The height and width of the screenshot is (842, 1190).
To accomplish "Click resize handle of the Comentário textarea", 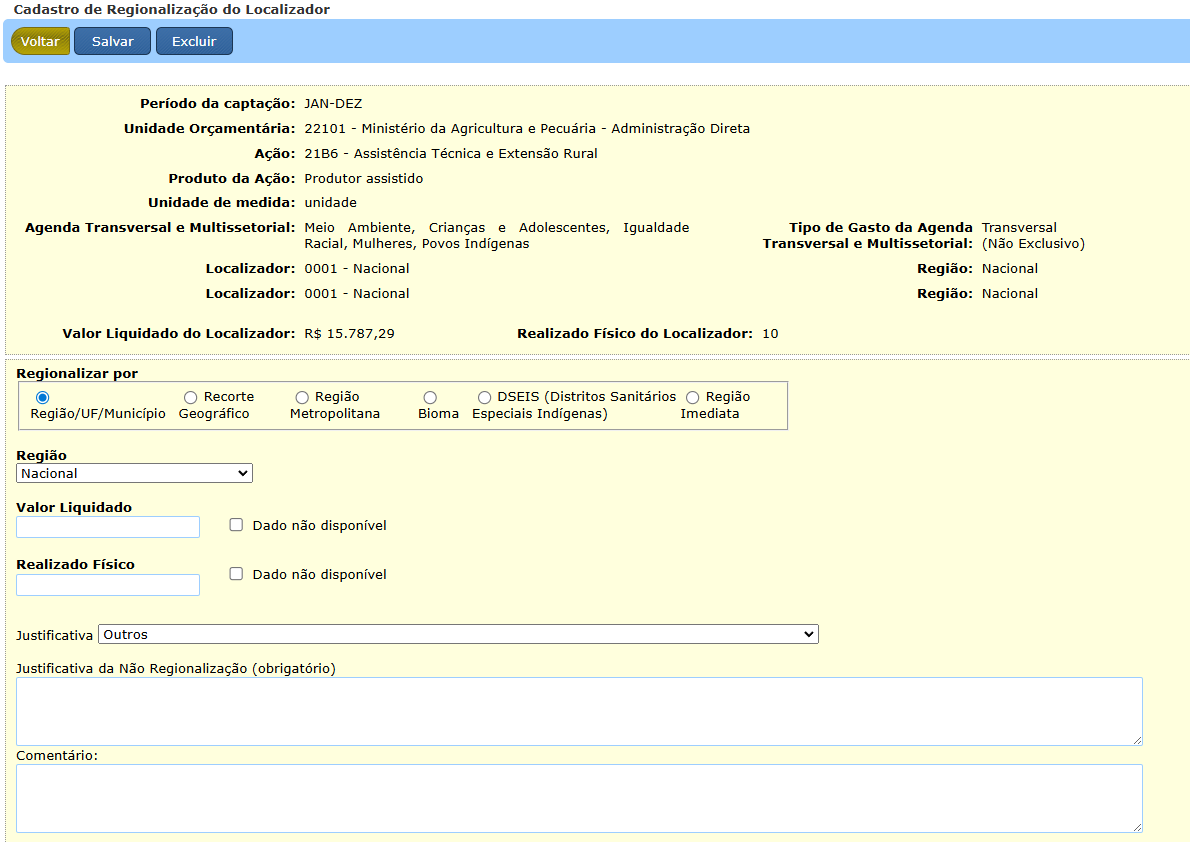I will point(1137,828).
